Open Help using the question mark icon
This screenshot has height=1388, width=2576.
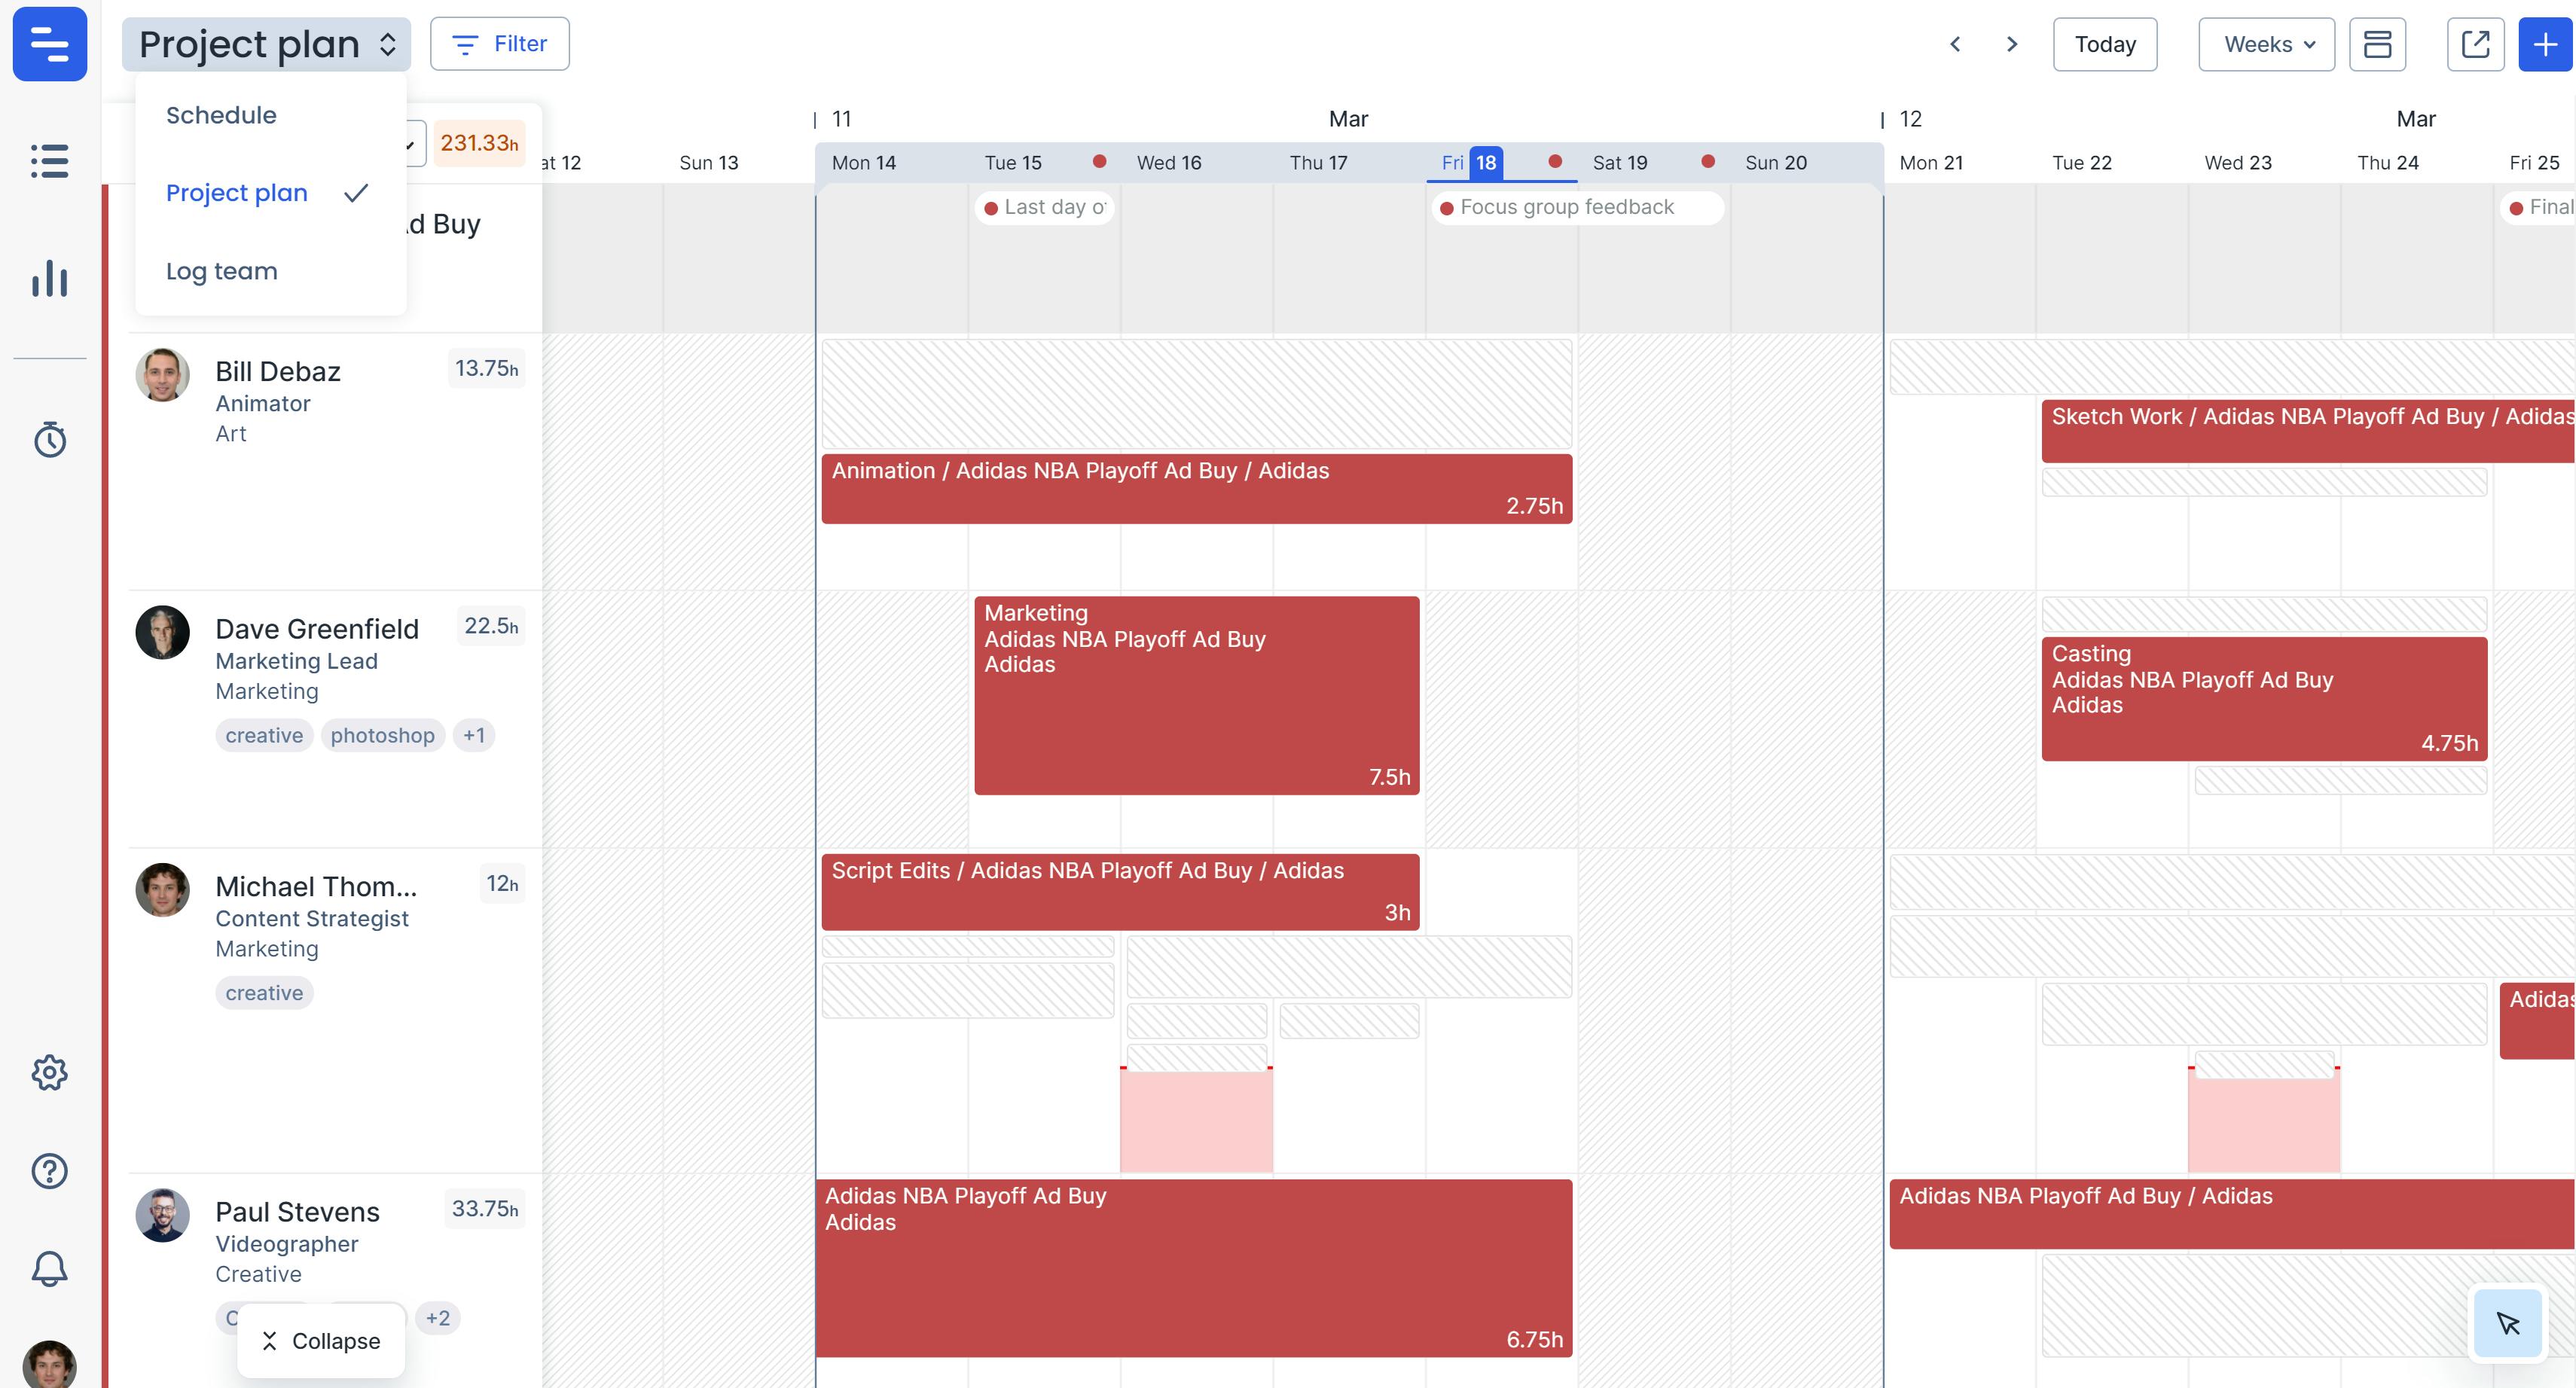[49, 1170]
